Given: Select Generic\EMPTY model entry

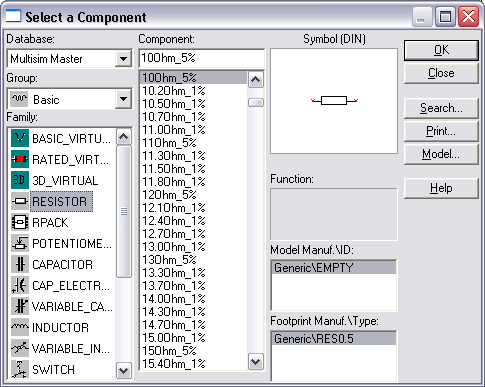Looking at the screenshot, I should click(x=334, y=268).
